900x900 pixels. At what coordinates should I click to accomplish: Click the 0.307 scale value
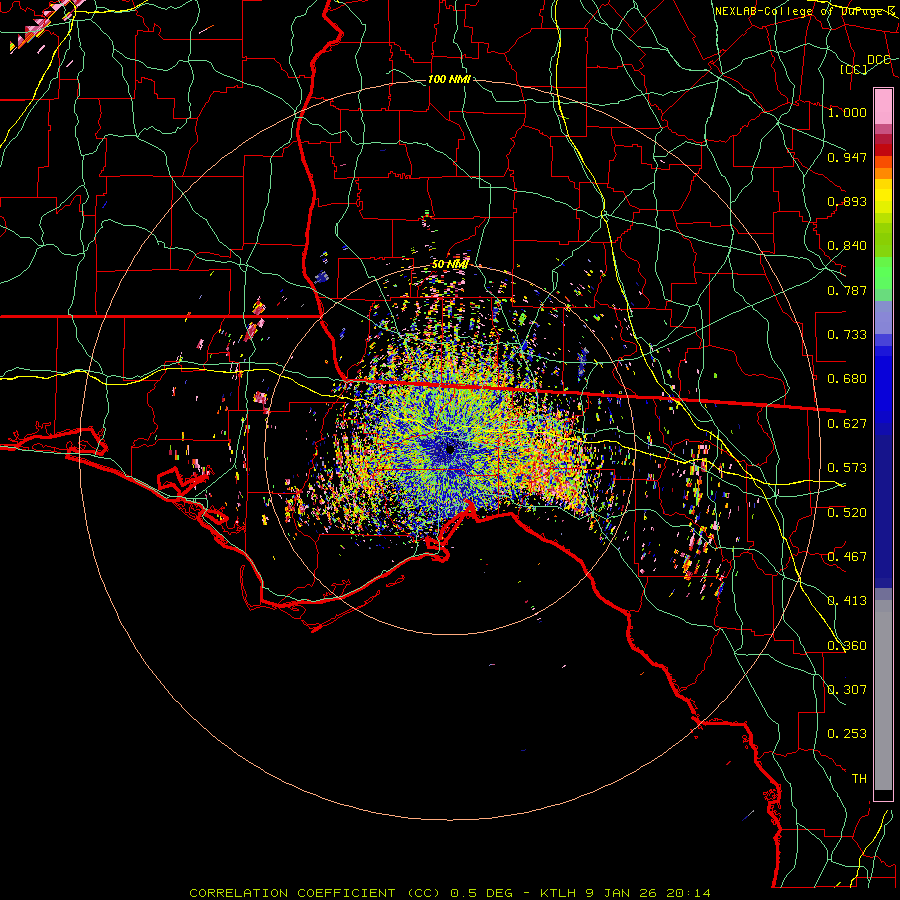click(847, 690)
